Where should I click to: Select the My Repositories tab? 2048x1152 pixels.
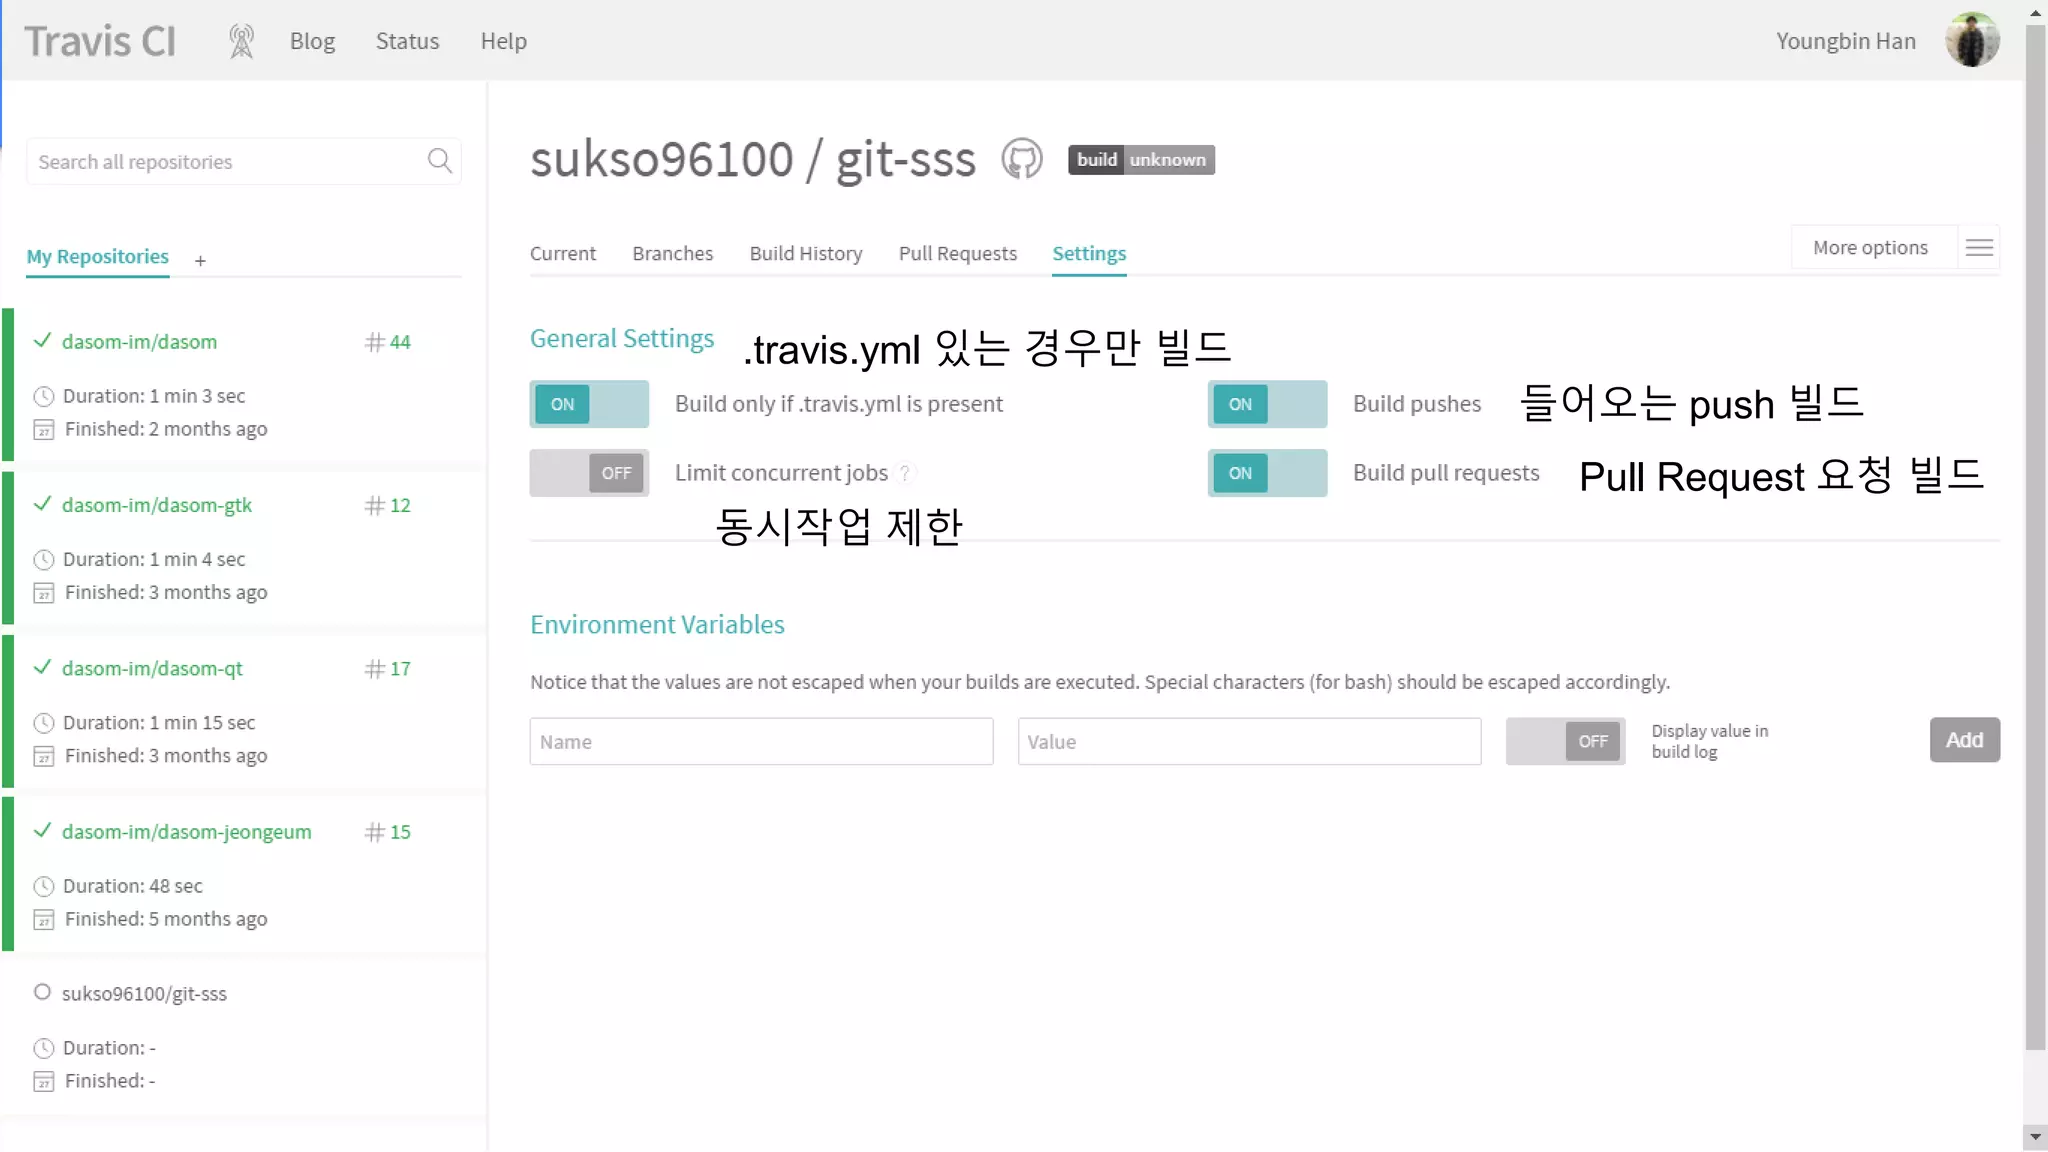(x=97, y=257)
